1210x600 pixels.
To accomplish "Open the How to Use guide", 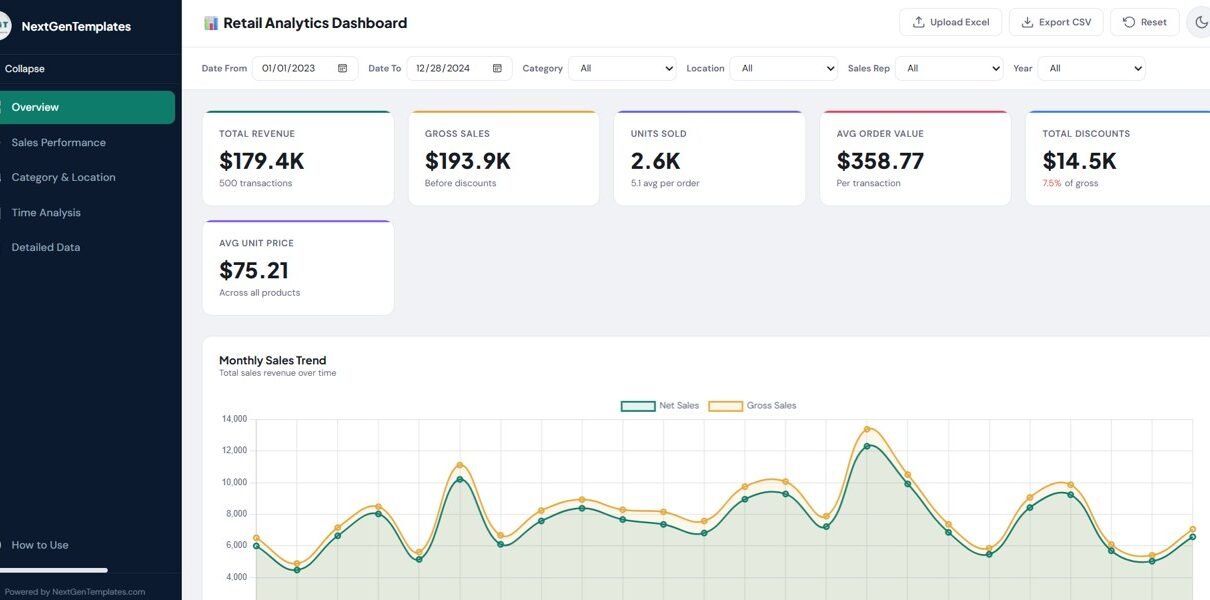I will 40,545.
